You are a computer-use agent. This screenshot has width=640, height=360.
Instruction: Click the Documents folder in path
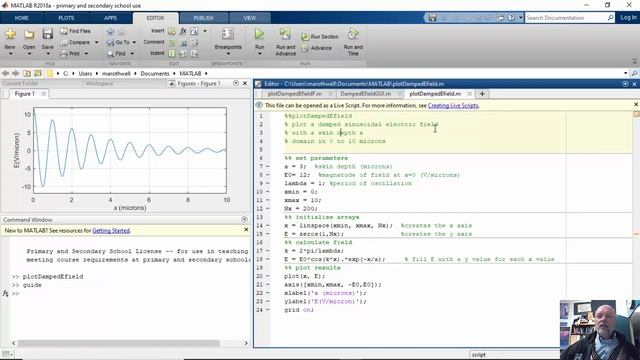pos(155,73)
